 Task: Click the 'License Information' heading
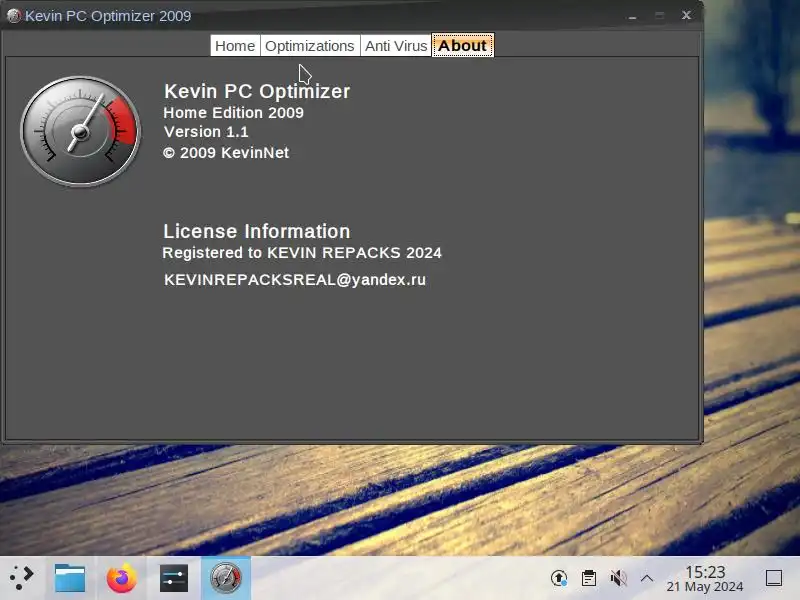point(257,231)
